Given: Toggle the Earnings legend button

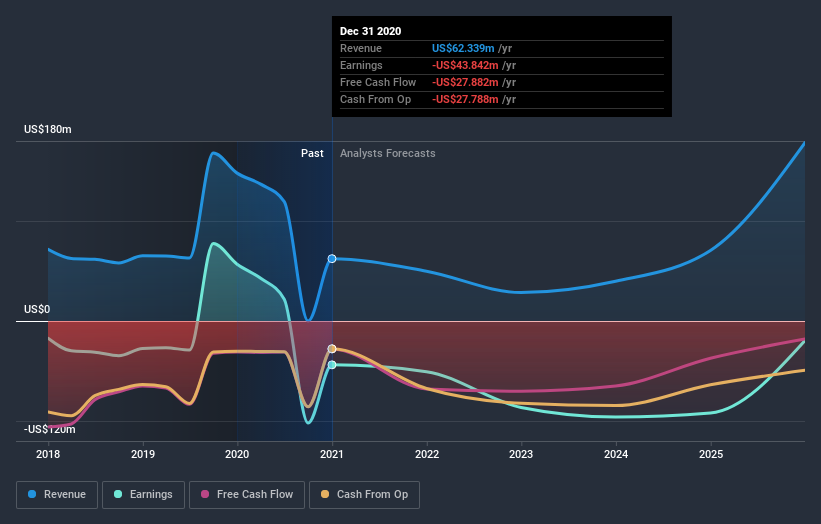Looking at the screenshot, I should (x=143, y=495).
